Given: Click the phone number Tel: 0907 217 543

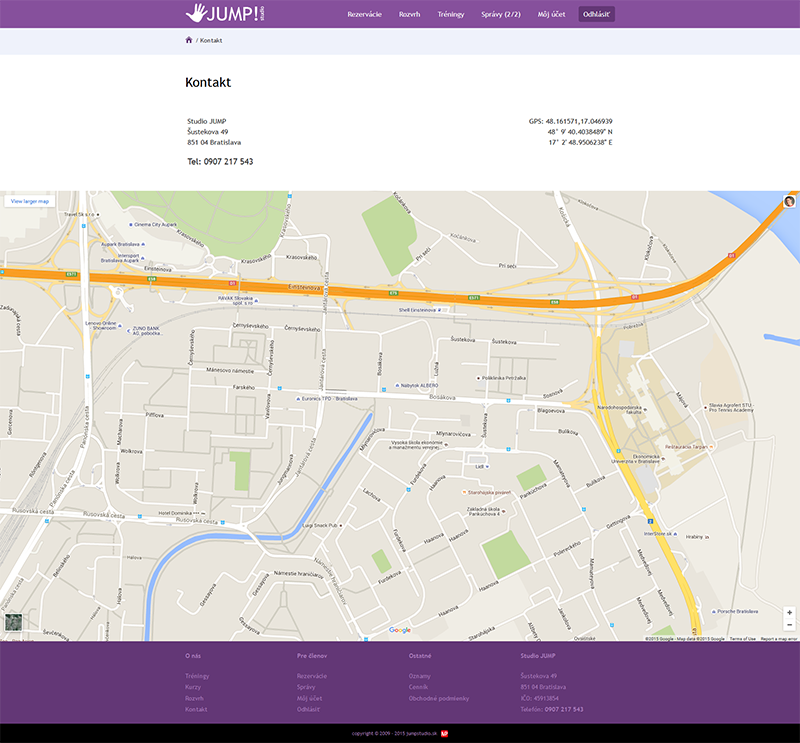Looking at the screenshot, I should (x=220, y=161).
